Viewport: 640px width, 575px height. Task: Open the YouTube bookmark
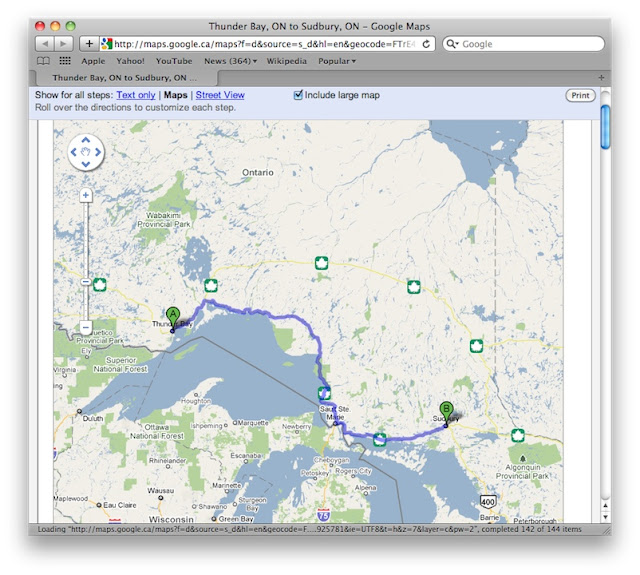174,61
